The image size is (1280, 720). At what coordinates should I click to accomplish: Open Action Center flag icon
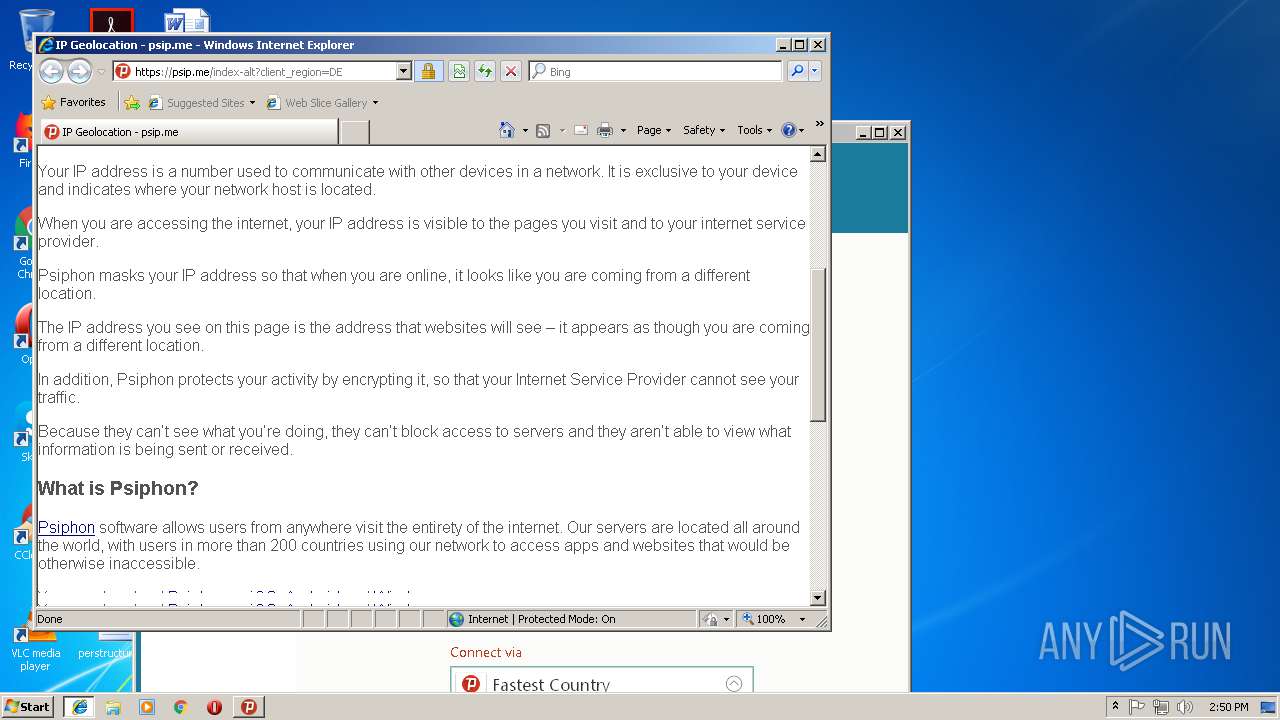pos(1137,707)
